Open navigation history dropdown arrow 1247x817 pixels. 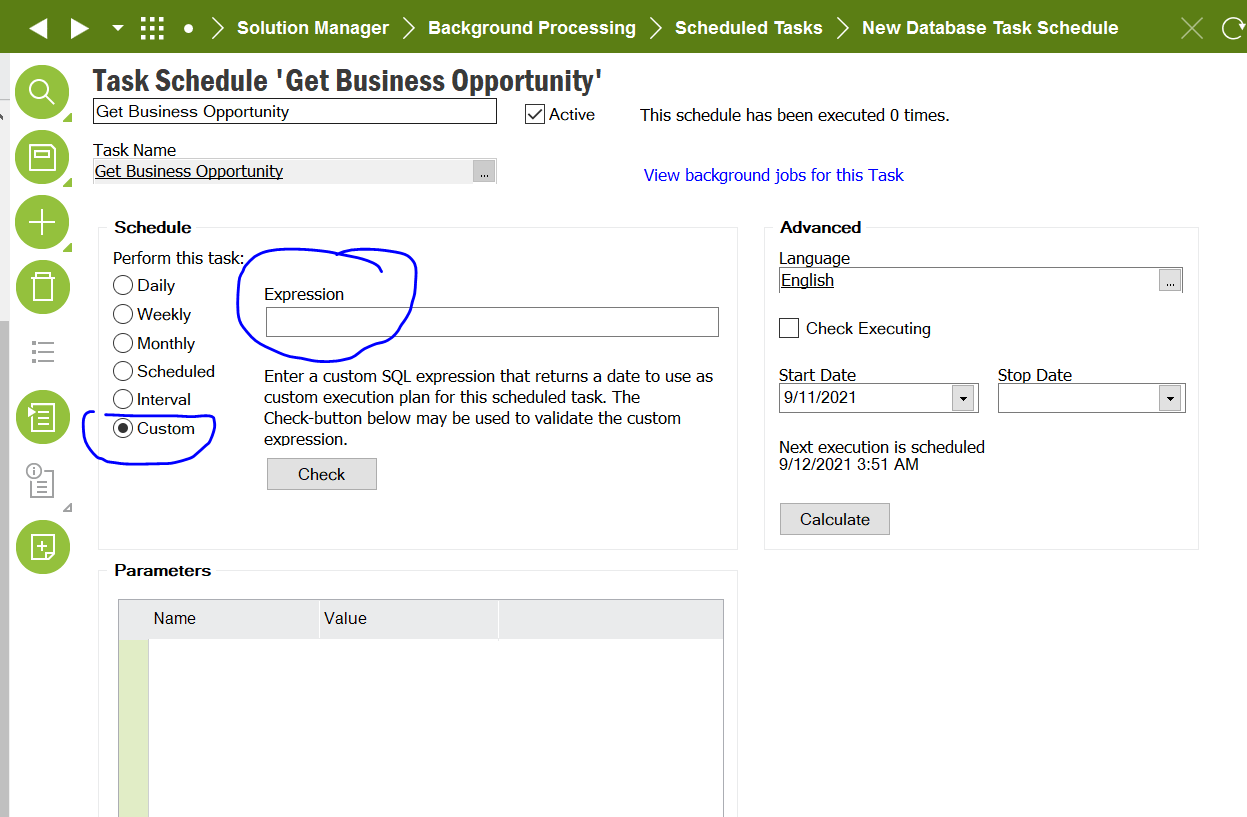point(118,28)
